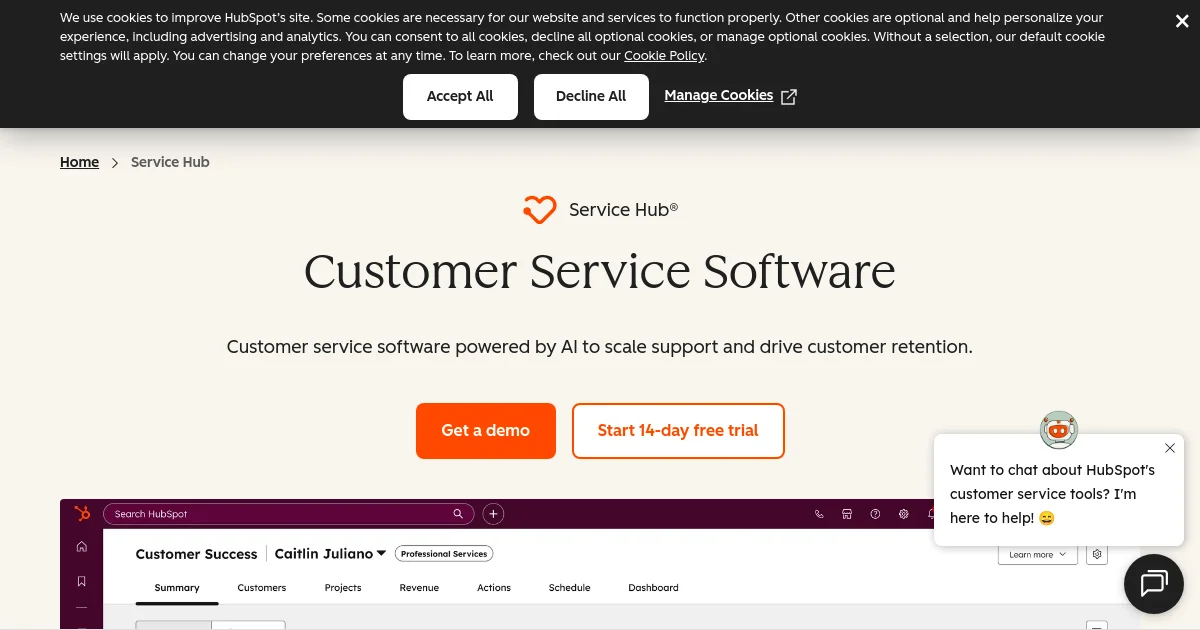
Task: Click the Search HubSpot field
Action: (x=289, y=514)
